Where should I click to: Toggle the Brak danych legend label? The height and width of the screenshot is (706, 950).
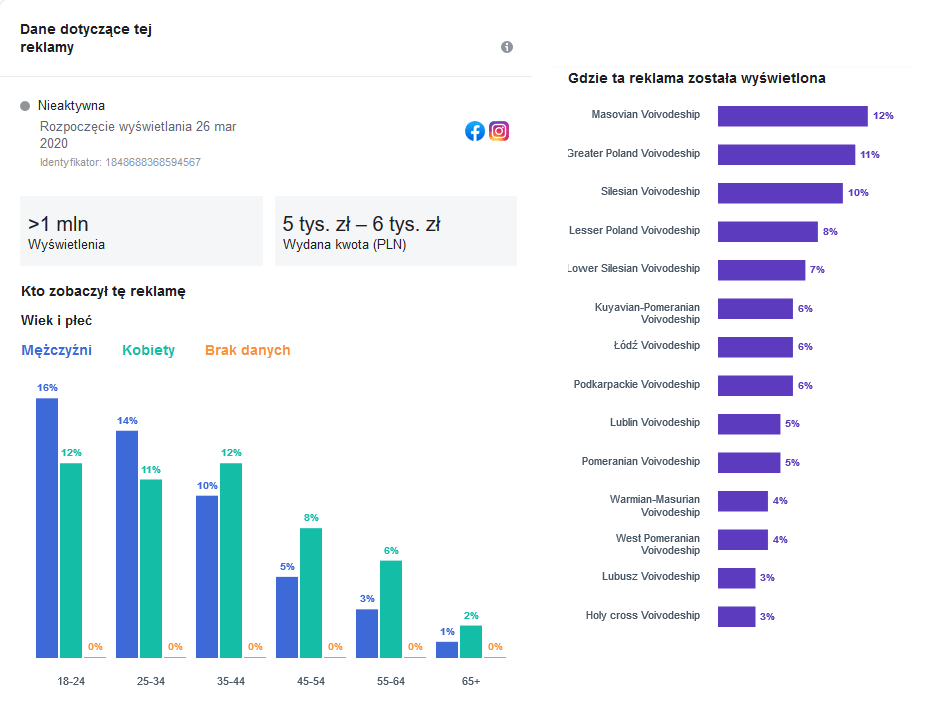(x=247, y=350)
